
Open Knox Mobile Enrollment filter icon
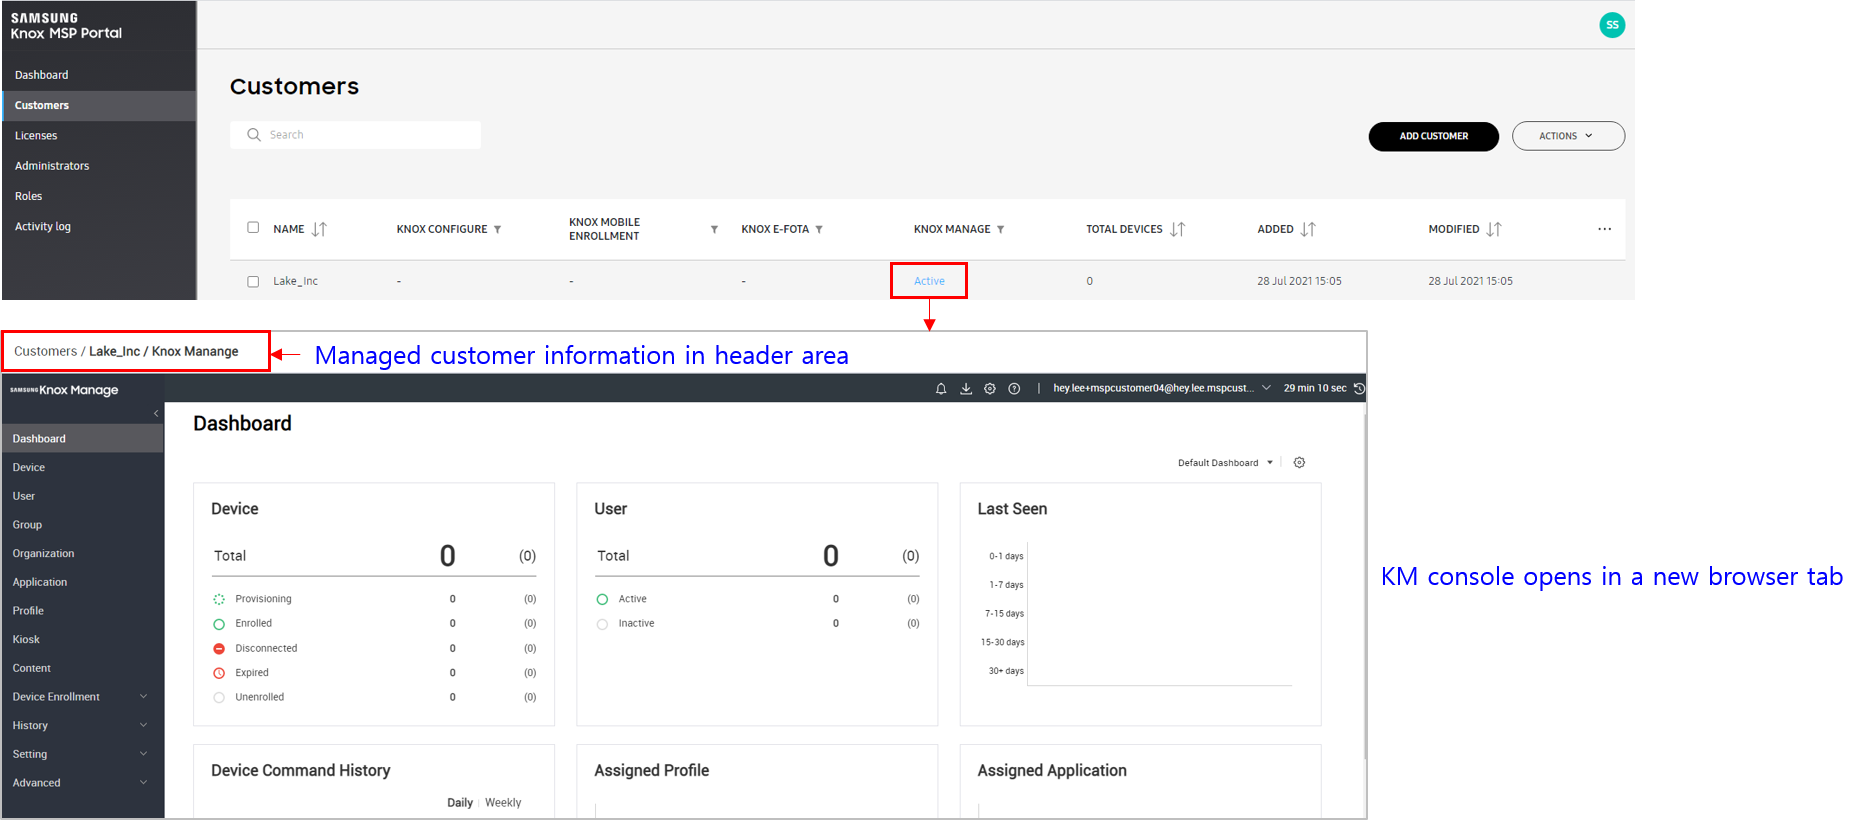point(714,229)
